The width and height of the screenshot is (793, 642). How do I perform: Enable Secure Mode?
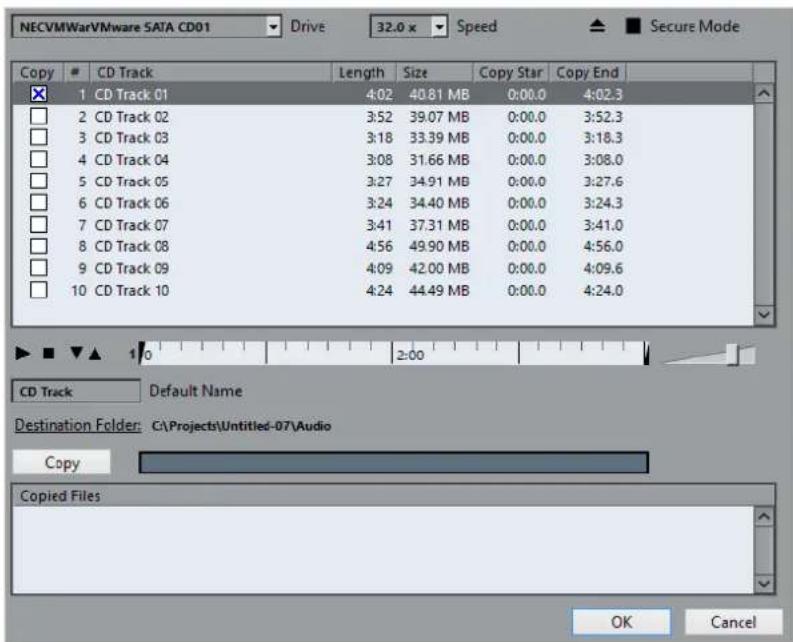[633, 26]
